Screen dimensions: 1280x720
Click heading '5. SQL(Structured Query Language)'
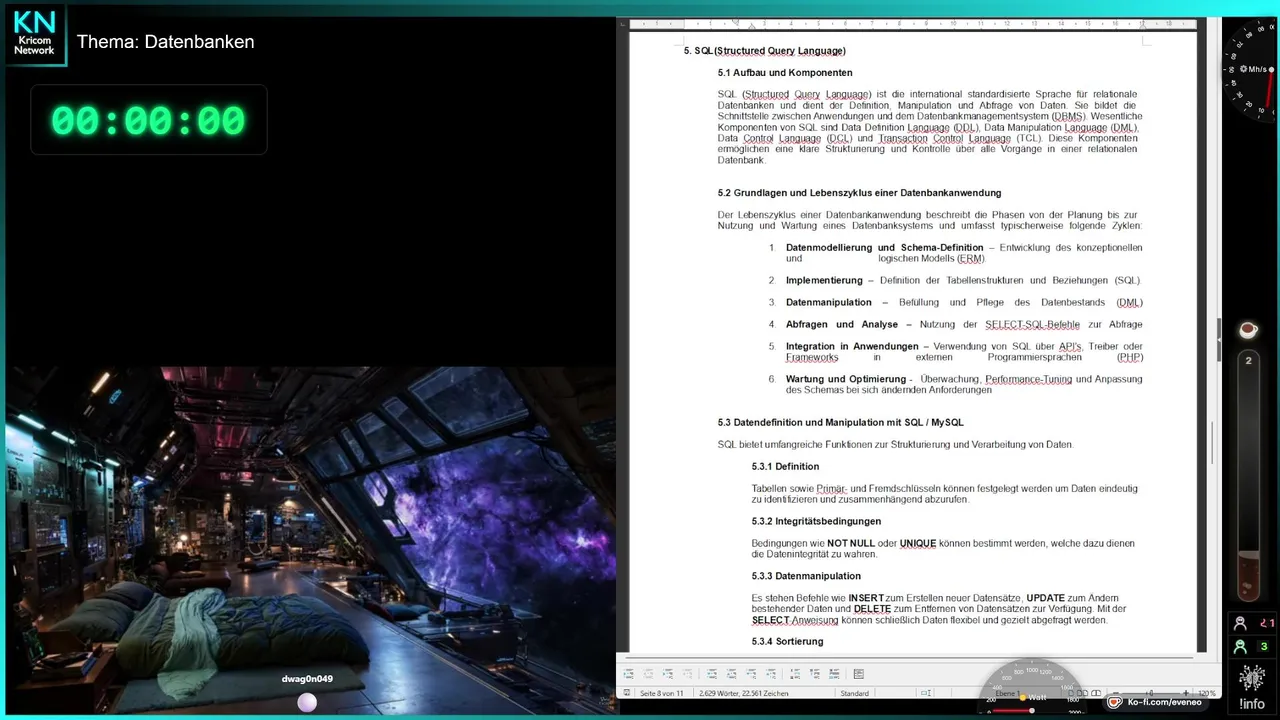click(x=765, y=51)
